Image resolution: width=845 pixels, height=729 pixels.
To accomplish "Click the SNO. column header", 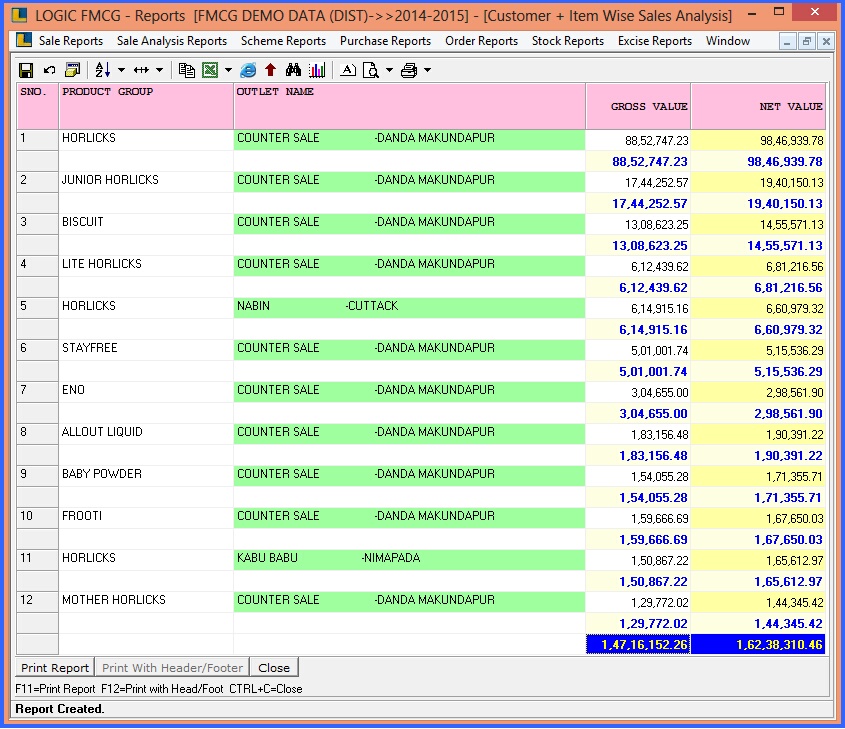I will [x=38, y=106].
